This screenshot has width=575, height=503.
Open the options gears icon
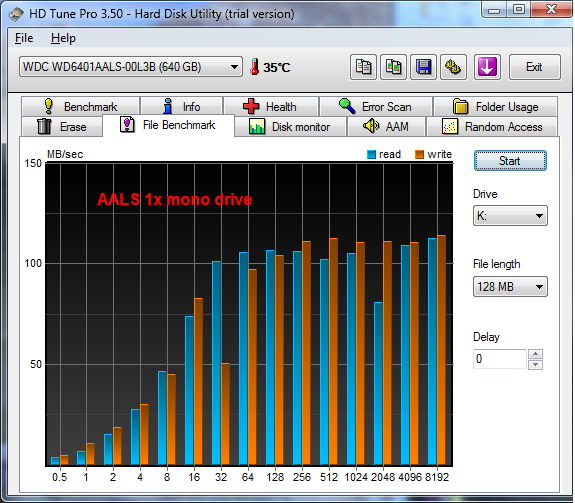453,67
